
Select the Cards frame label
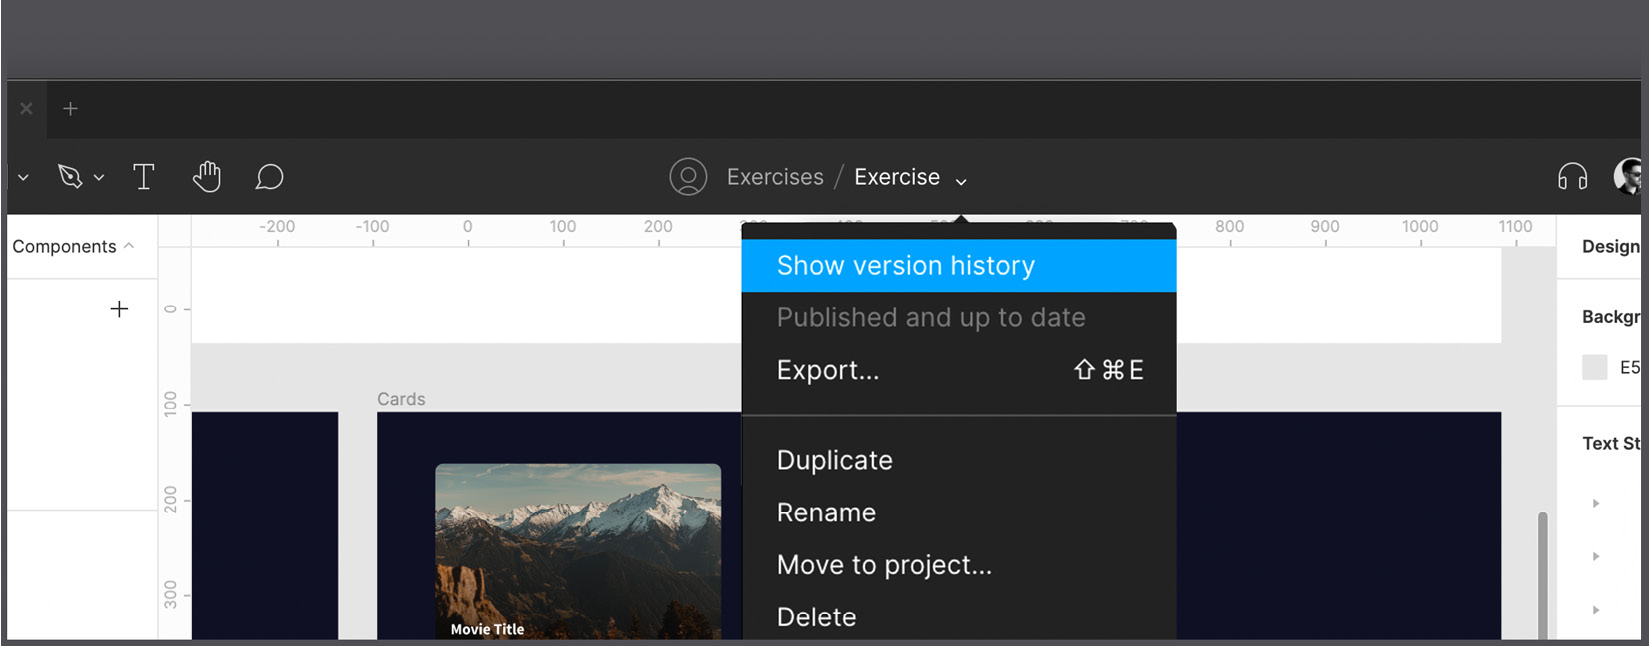401,399
